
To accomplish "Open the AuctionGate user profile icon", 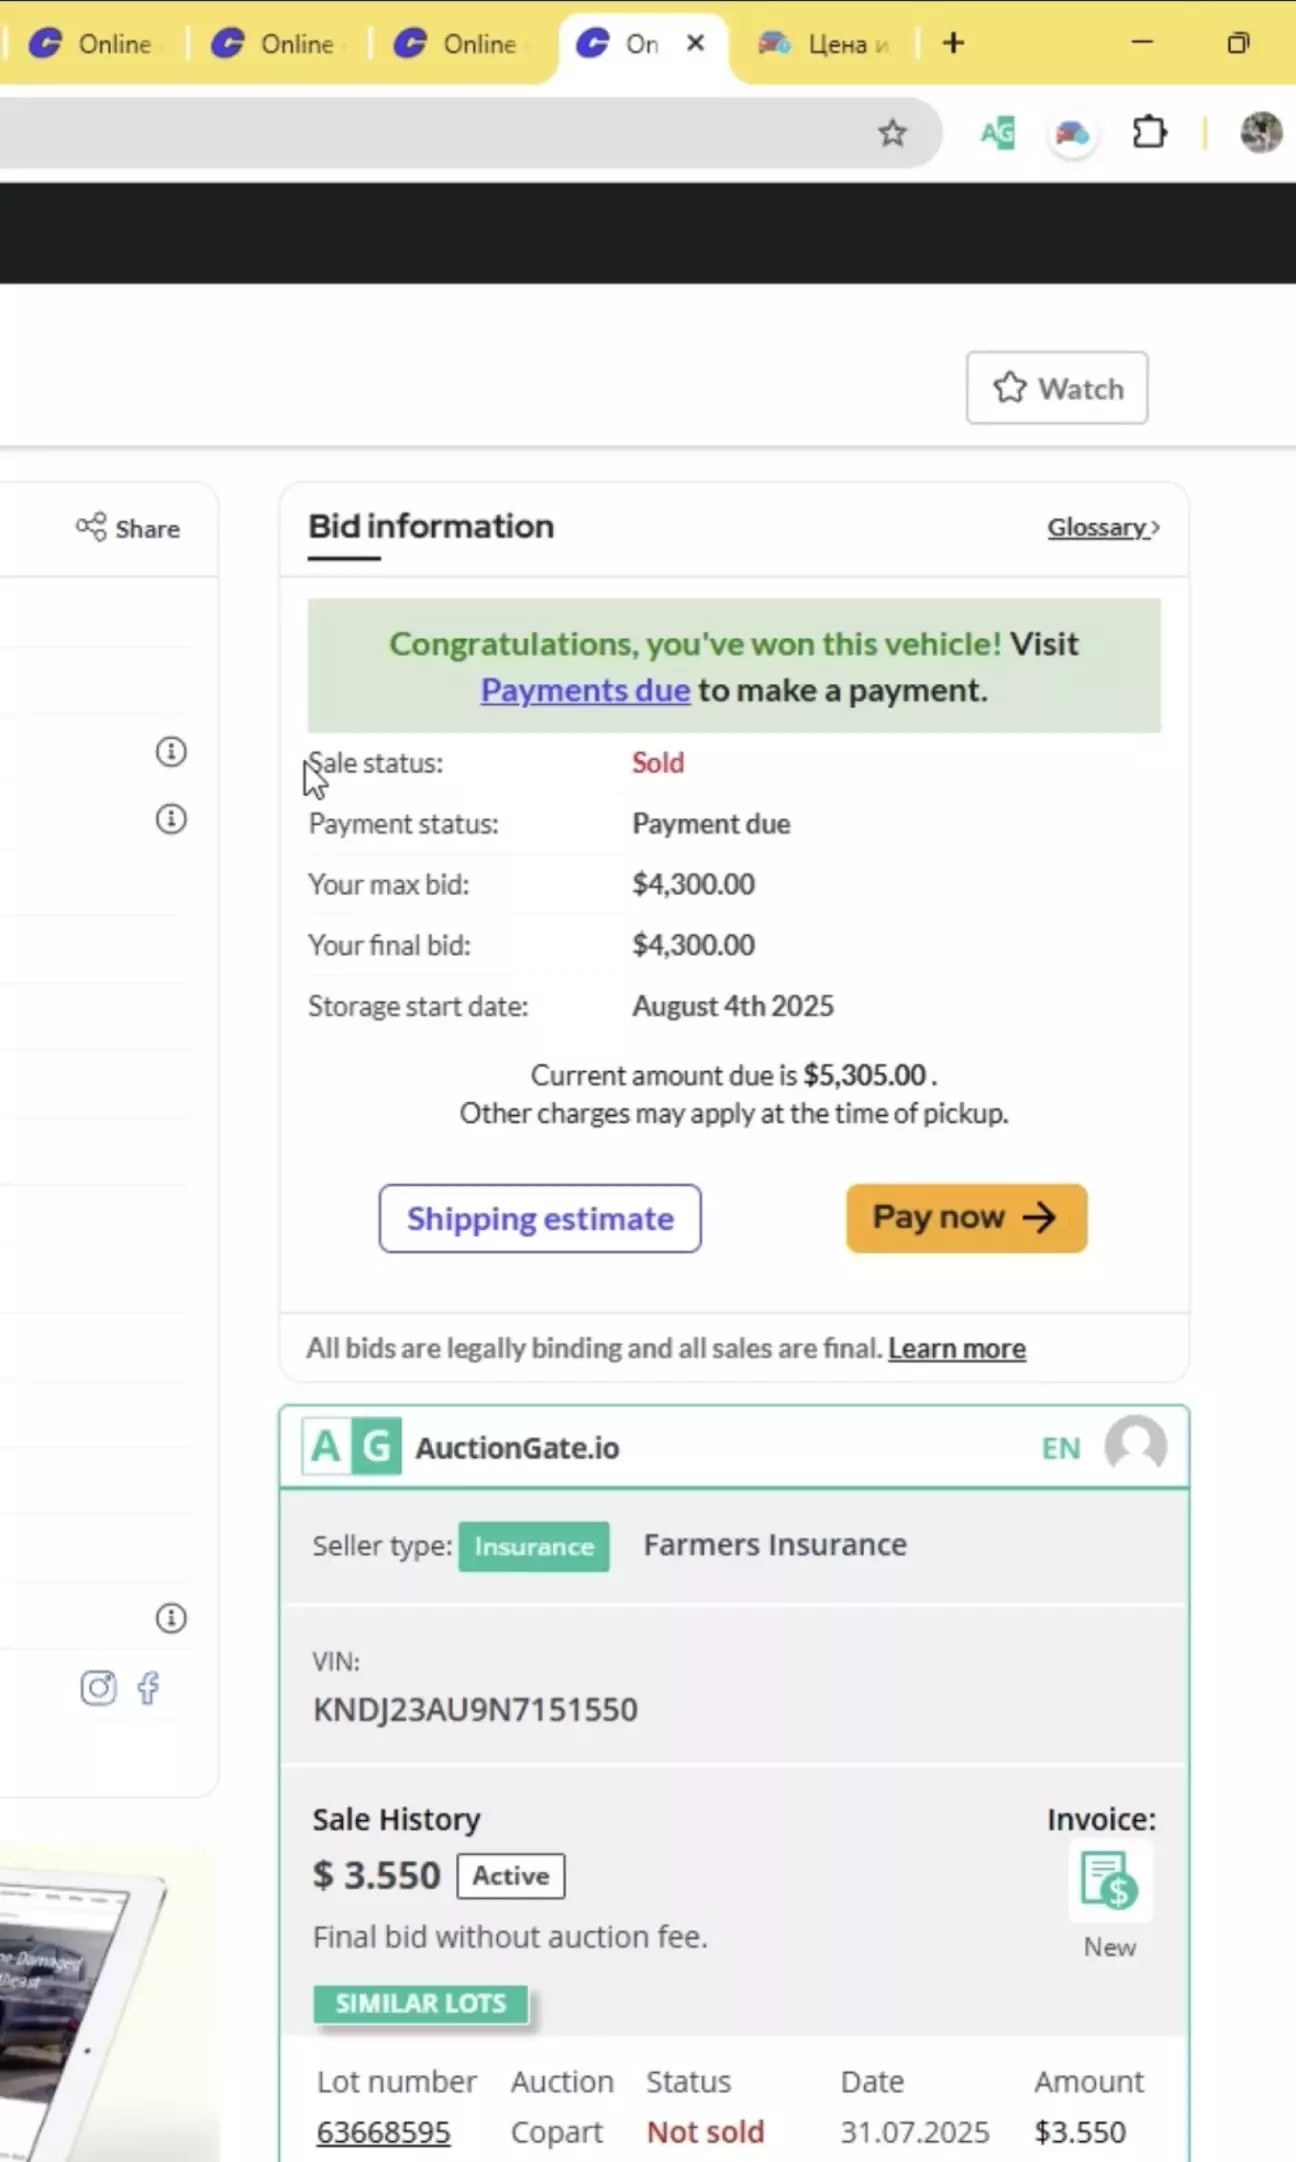I will pos(1135,1446).
